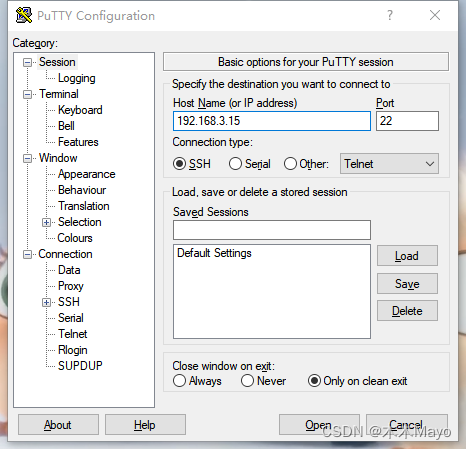Open Features settings category
This screenshot has height=449, width=466.
(78, 142)
